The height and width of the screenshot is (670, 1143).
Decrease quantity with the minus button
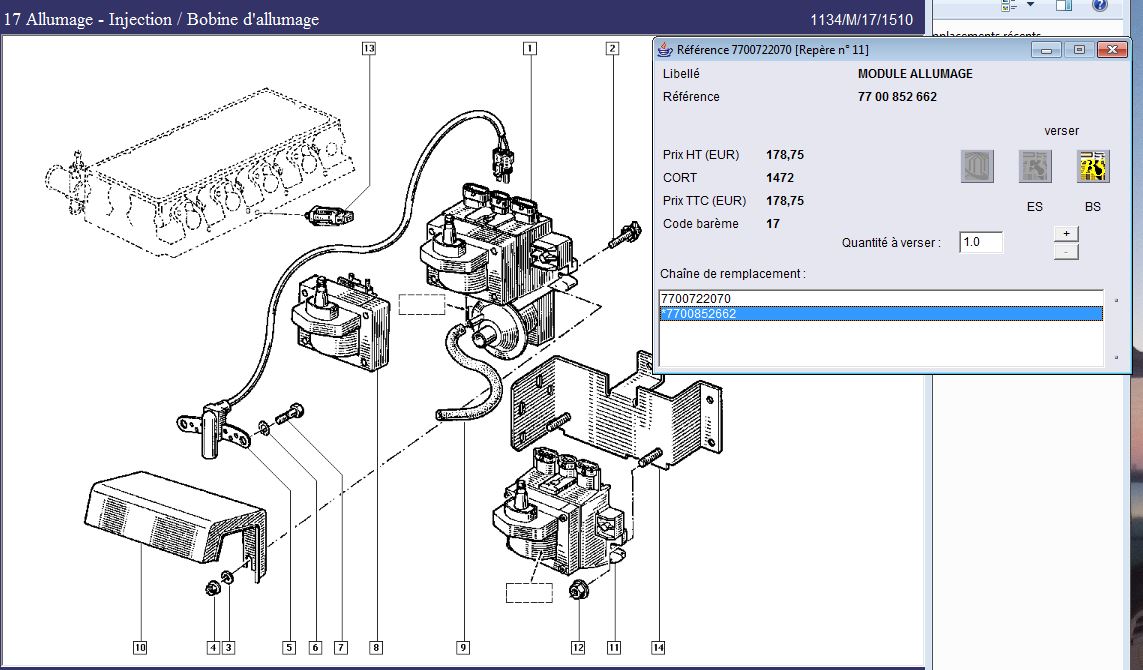tap(1066, 251)
